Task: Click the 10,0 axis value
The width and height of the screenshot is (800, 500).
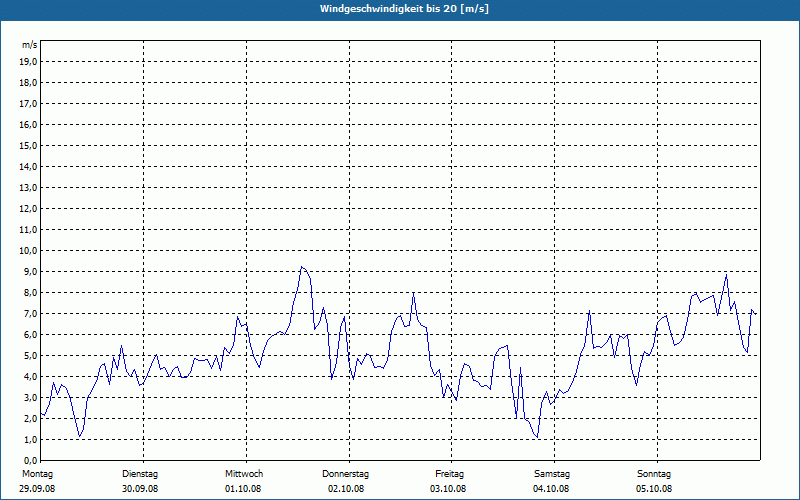Action: (28, 251)
